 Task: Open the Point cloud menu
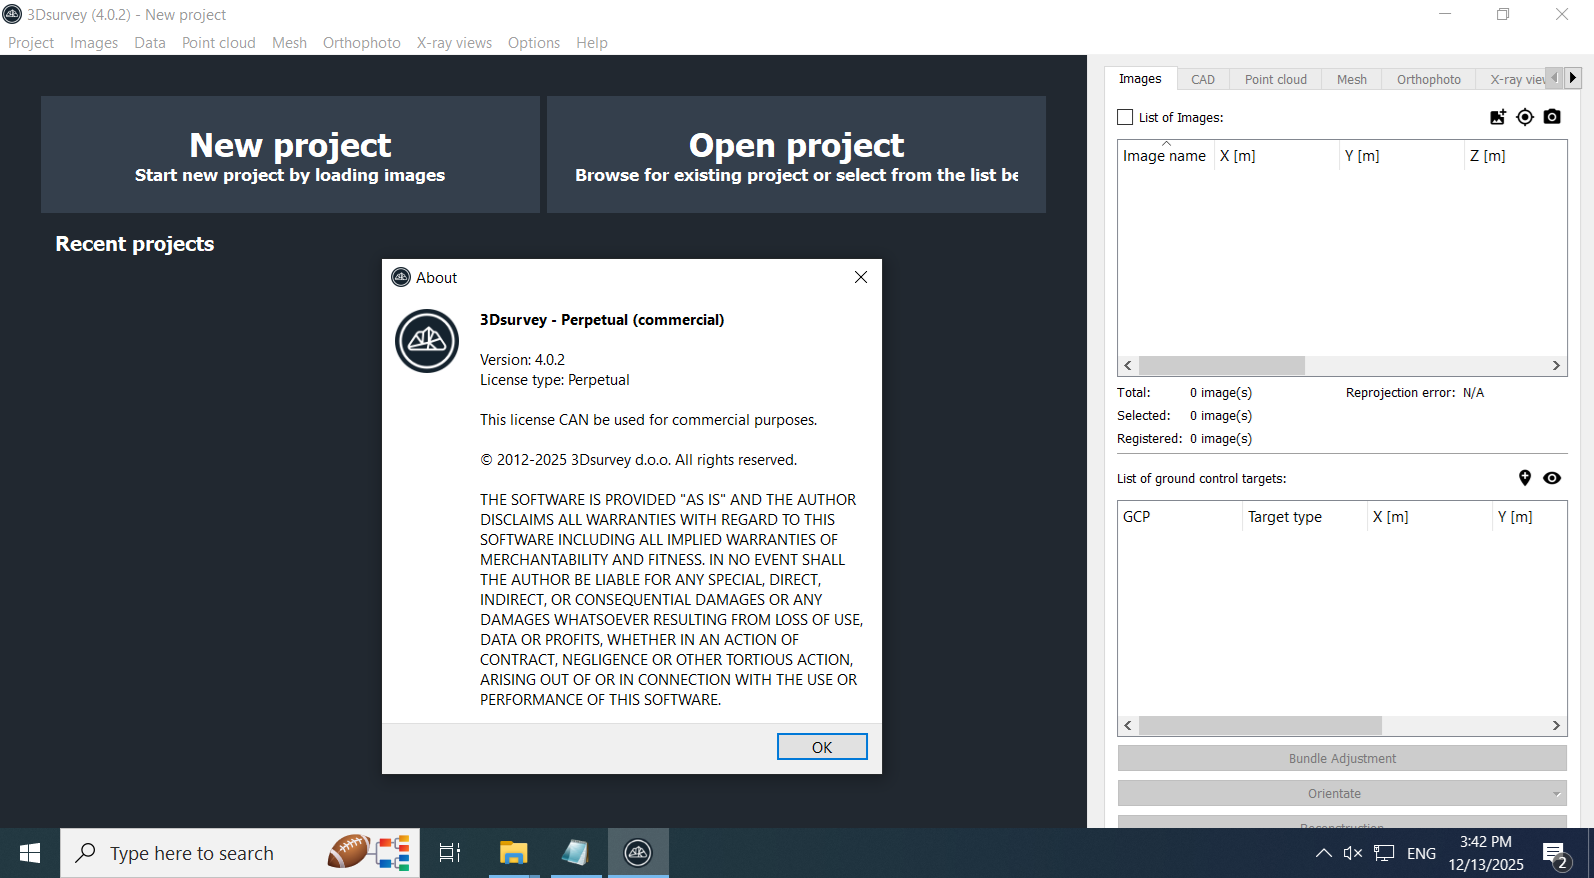pyautogui.click(x=219, y=43)
